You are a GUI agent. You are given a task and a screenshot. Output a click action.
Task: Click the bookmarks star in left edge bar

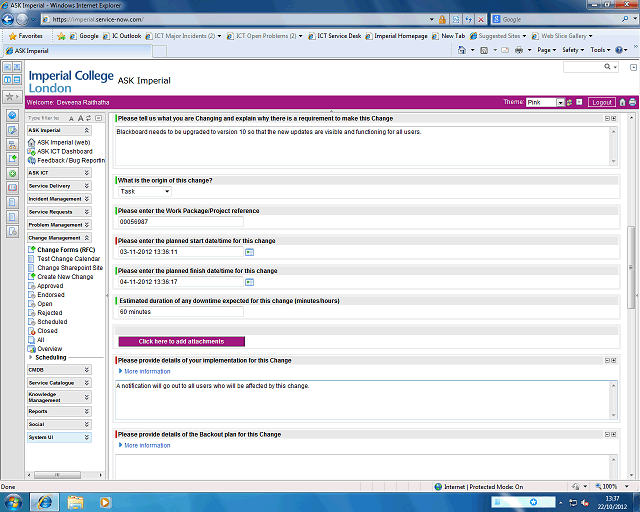pyautogui.click(x=12, y=97)
